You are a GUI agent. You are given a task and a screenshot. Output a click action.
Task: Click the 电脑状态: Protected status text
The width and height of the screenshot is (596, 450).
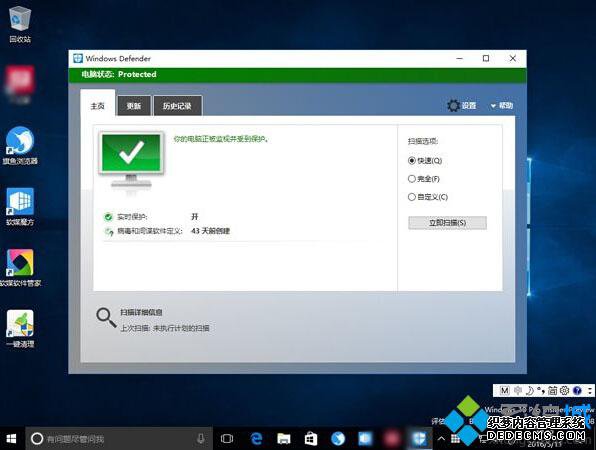[x=119, y=74]
